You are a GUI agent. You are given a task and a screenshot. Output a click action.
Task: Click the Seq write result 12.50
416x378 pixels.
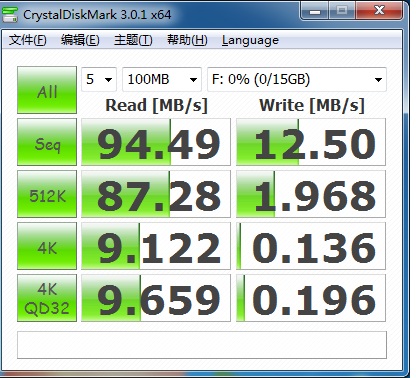311,142
